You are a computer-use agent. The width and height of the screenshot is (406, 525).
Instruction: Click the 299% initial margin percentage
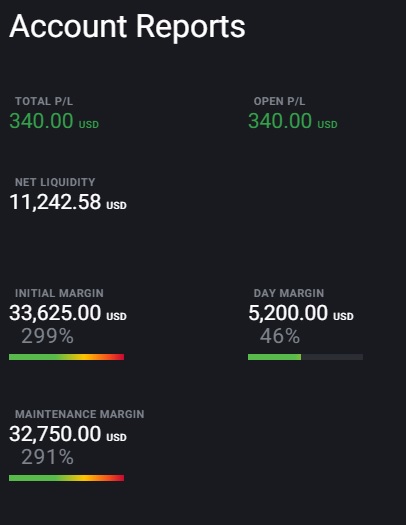pos(48,336)
